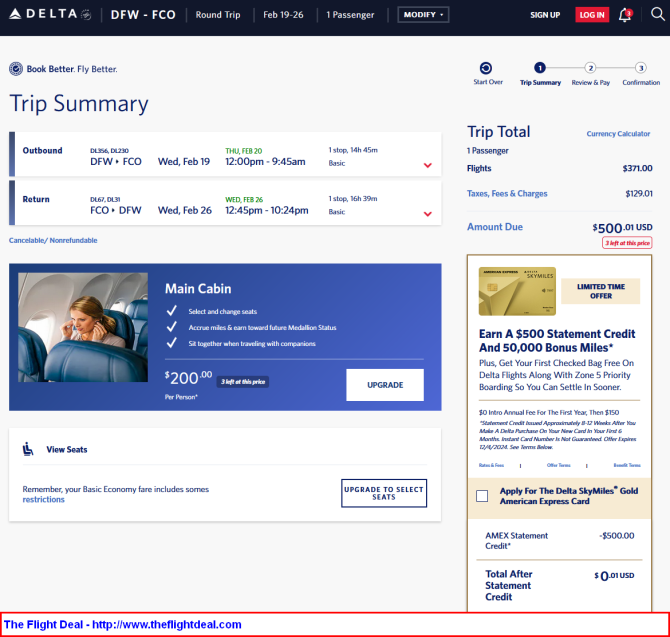Click the Round Trip text in header

(x=218, y=15)
